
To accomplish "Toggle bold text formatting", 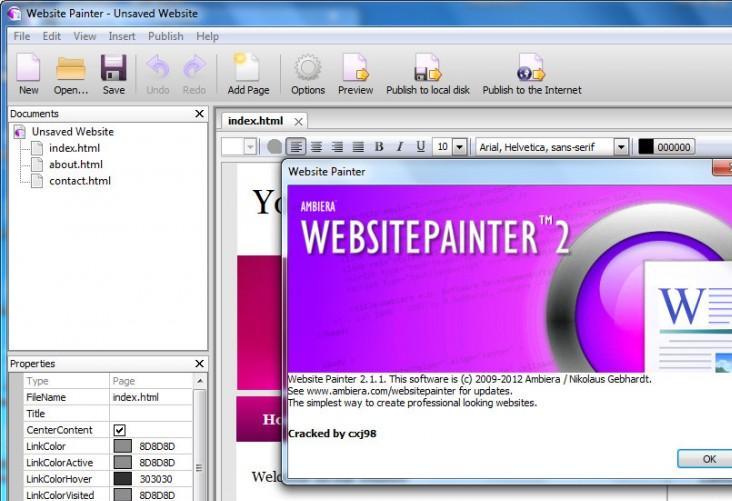I will tap(379, 147).
